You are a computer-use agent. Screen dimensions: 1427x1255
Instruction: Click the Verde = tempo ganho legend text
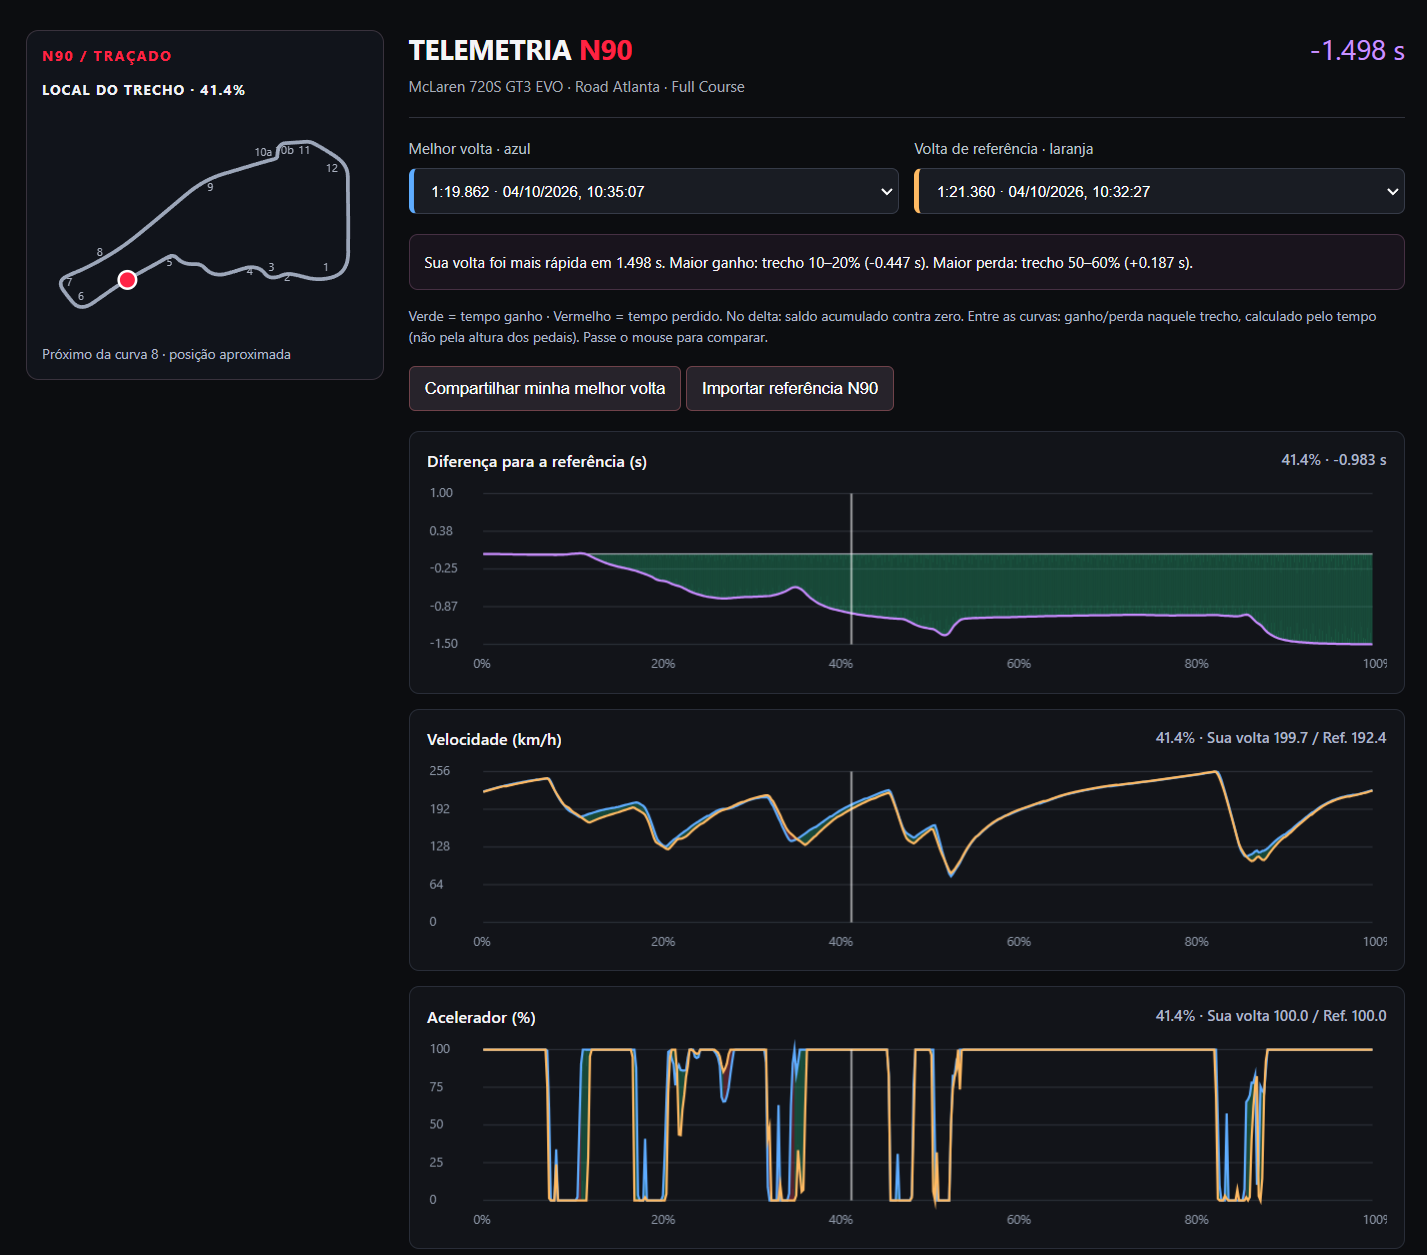coord(893,327)
